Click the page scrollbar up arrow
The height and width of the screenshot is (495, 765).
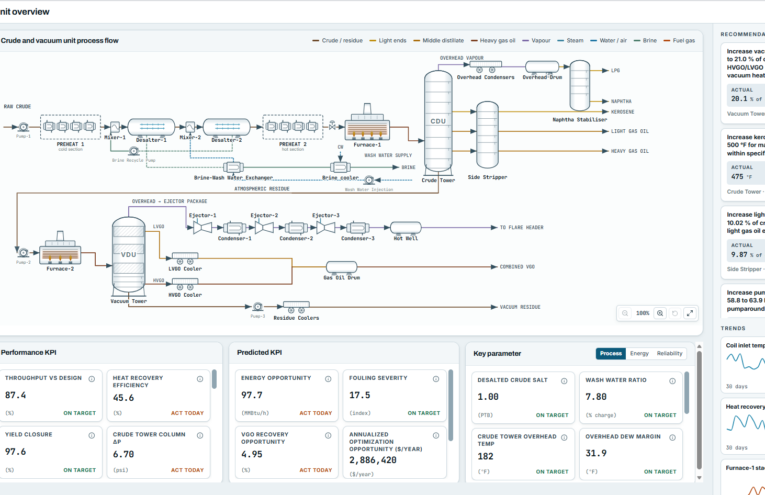(699, 346)
